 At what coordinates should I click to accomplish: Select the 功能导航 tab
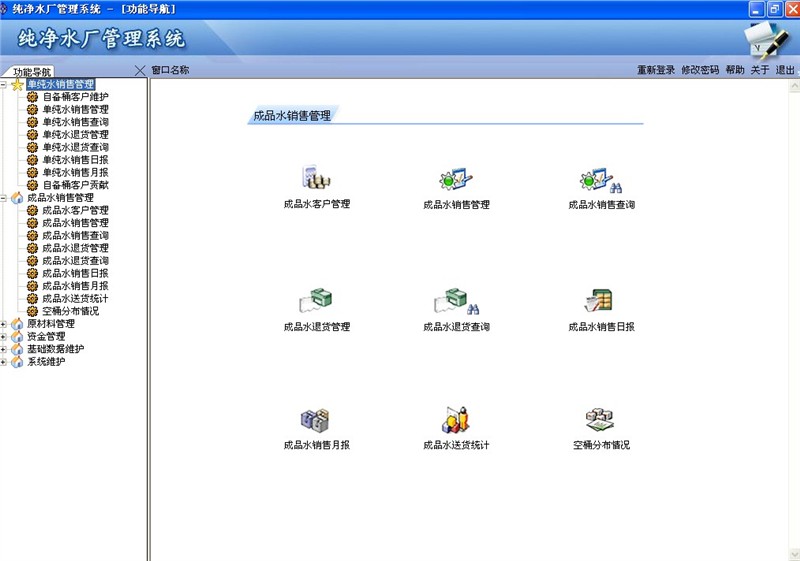[32, 72]
